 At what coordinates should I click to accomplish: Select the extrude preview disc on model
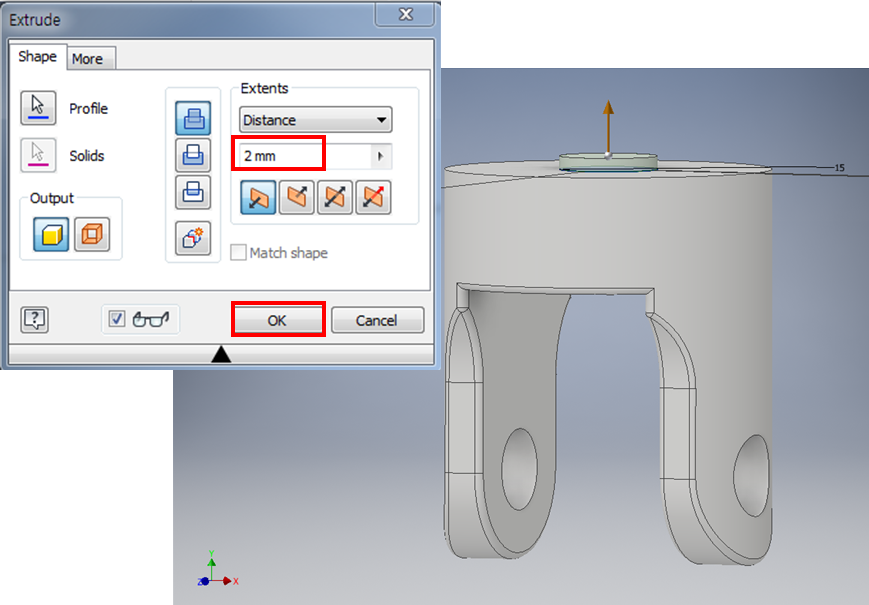point(609,162)
